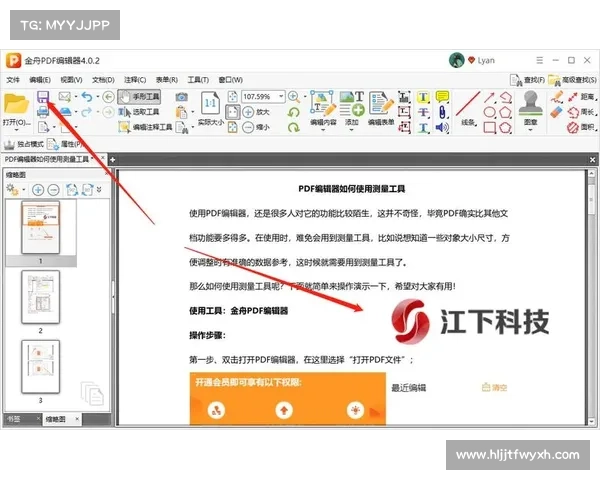This screenshot has width=600, height=480.
Task: Click the 查找(F) find button
Action: pyautogui.click(x=527, y=80)
